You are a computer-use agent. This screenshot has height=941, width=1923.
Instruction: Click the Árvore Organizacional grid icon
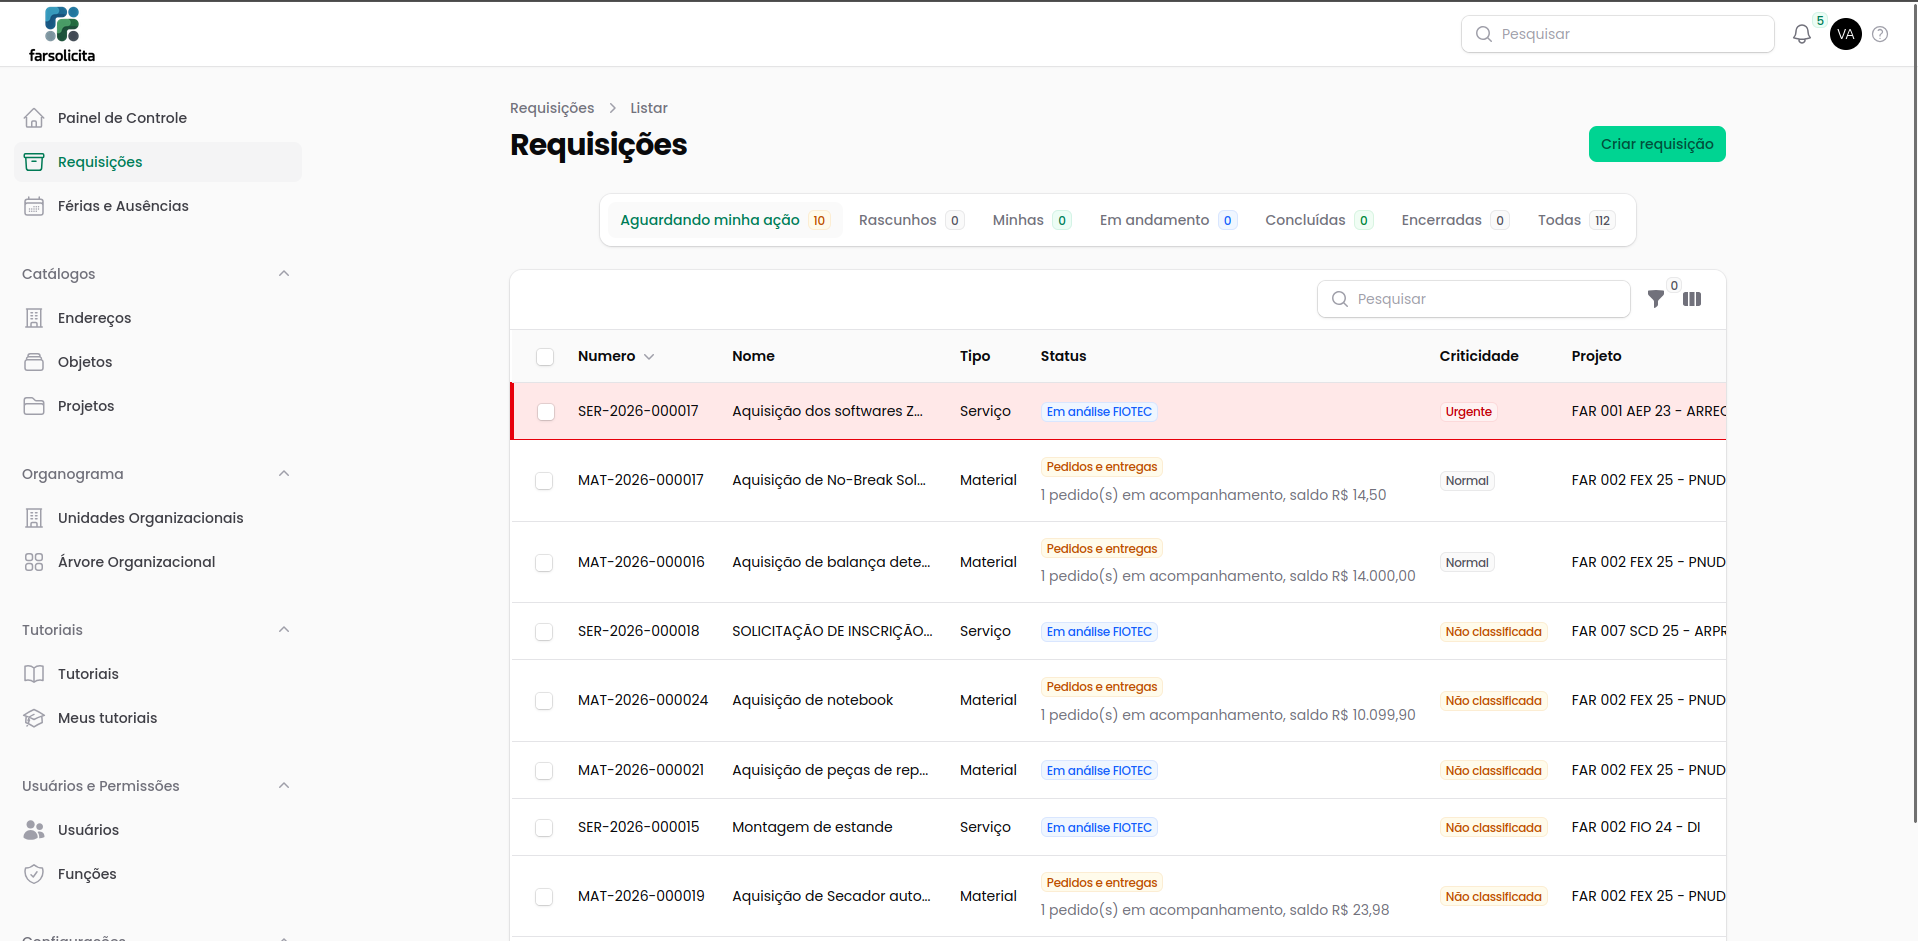[x=34, y=562]
